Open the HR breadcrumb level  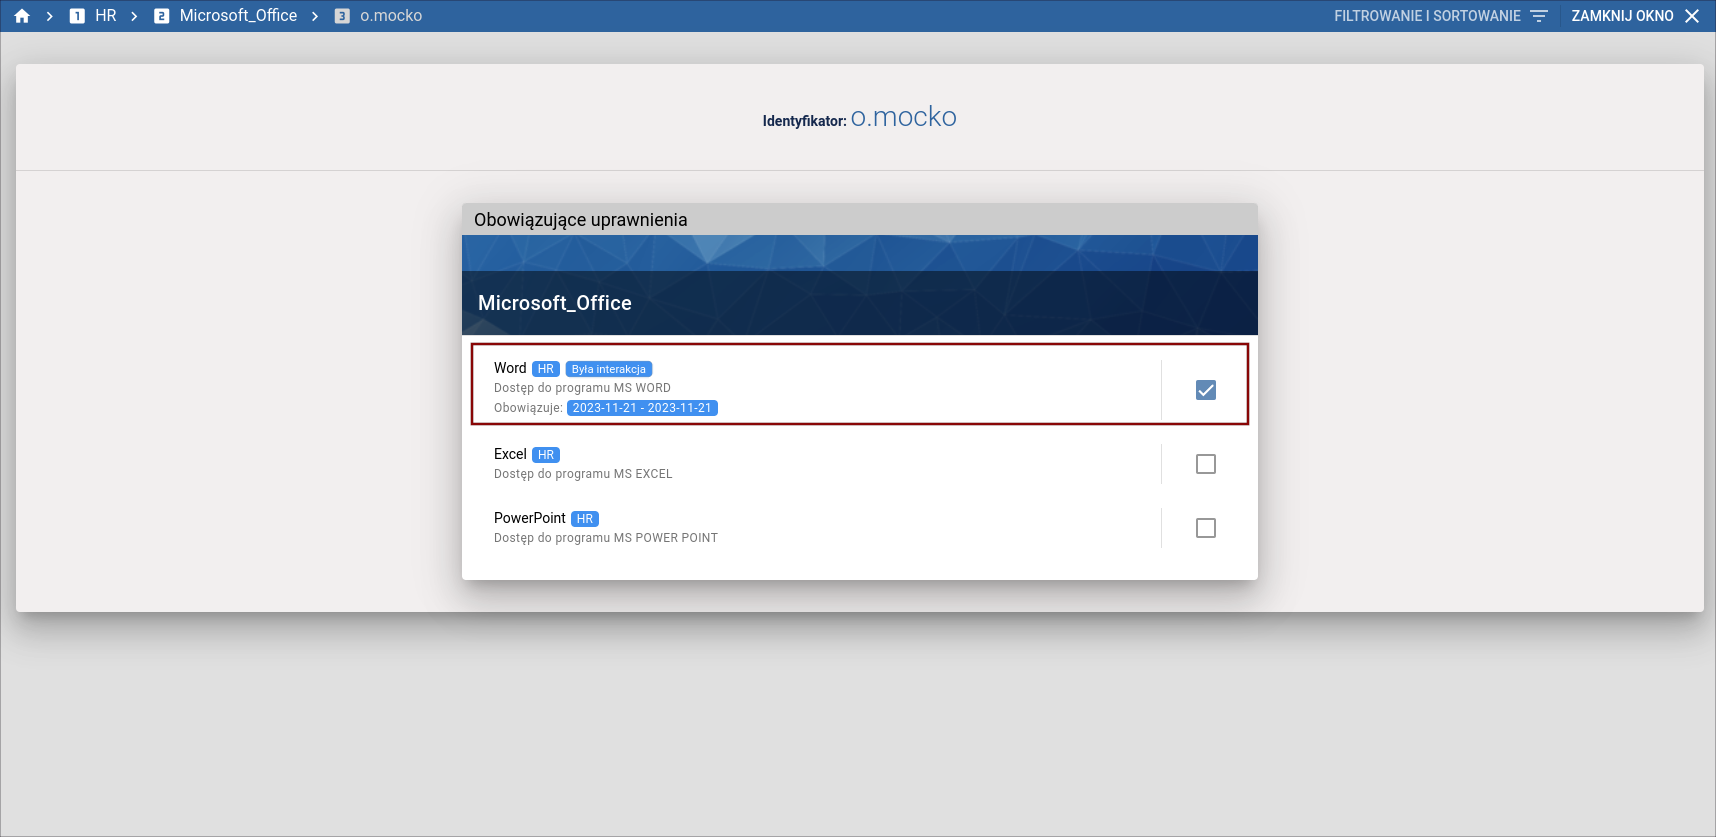(x=106, y=16)
